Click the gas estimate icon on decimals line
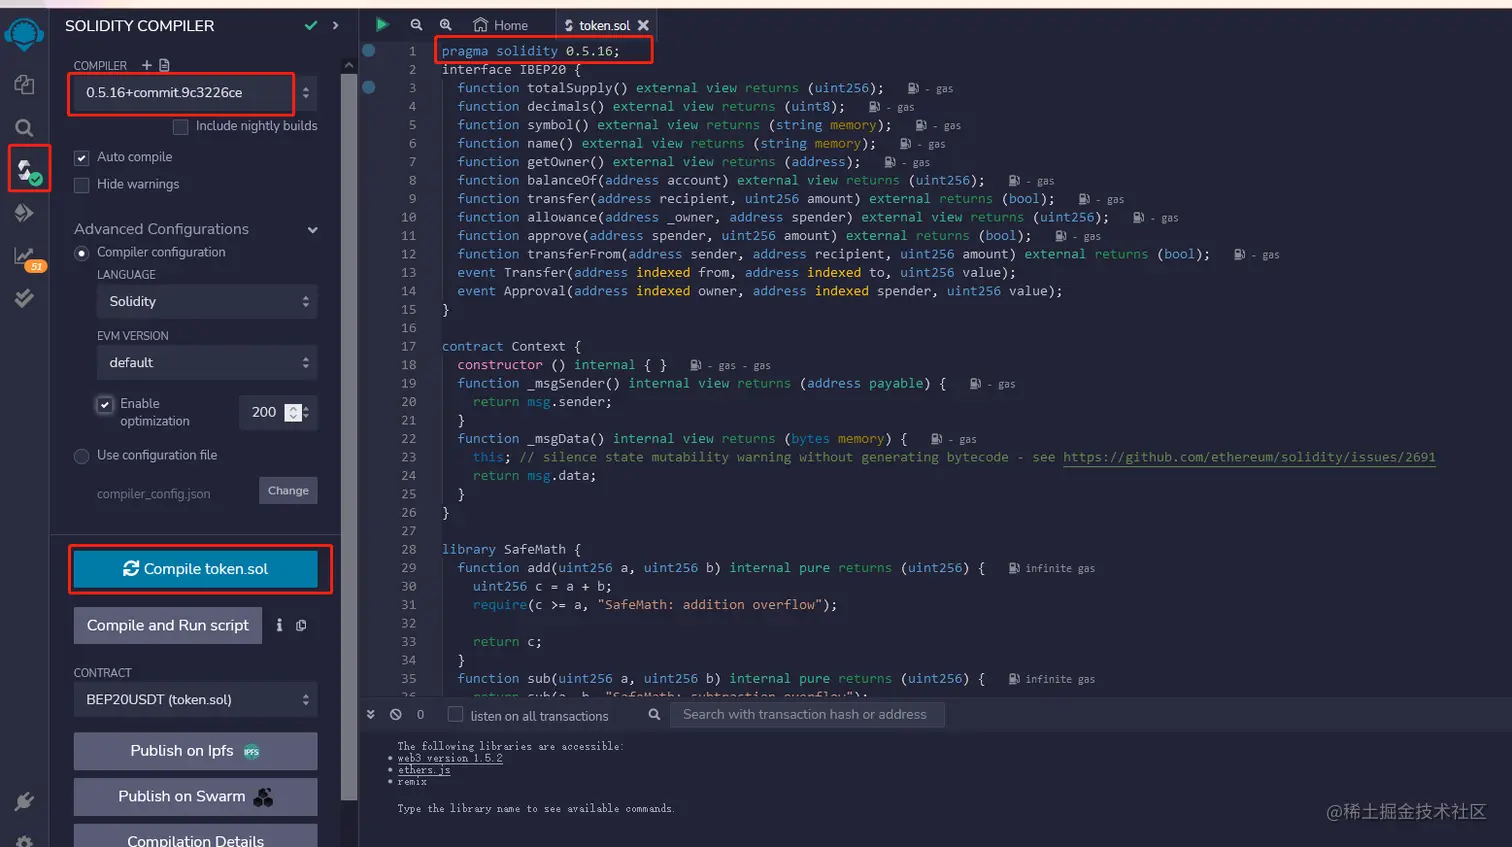This screenshot has height=847, width=1512. [x=875, y=107]
